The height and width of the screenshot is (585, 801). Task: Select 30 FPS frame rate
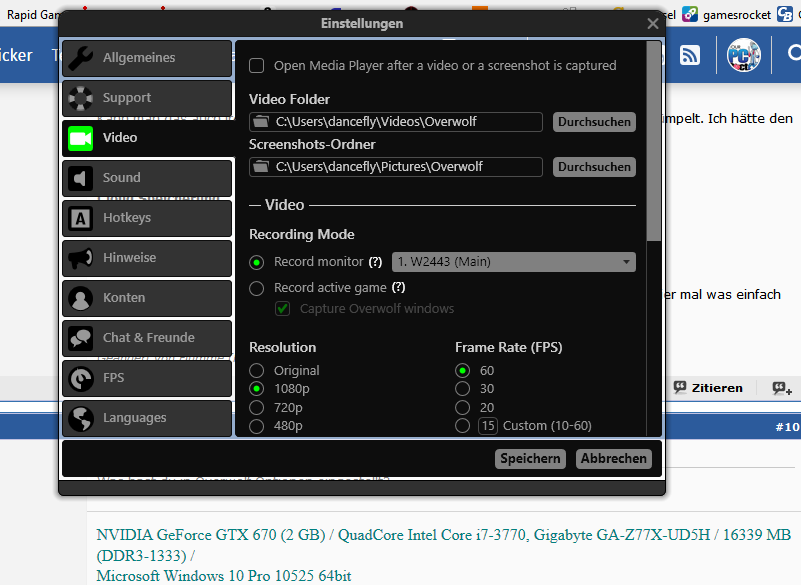pyautogui.click(x=462, y=389)
